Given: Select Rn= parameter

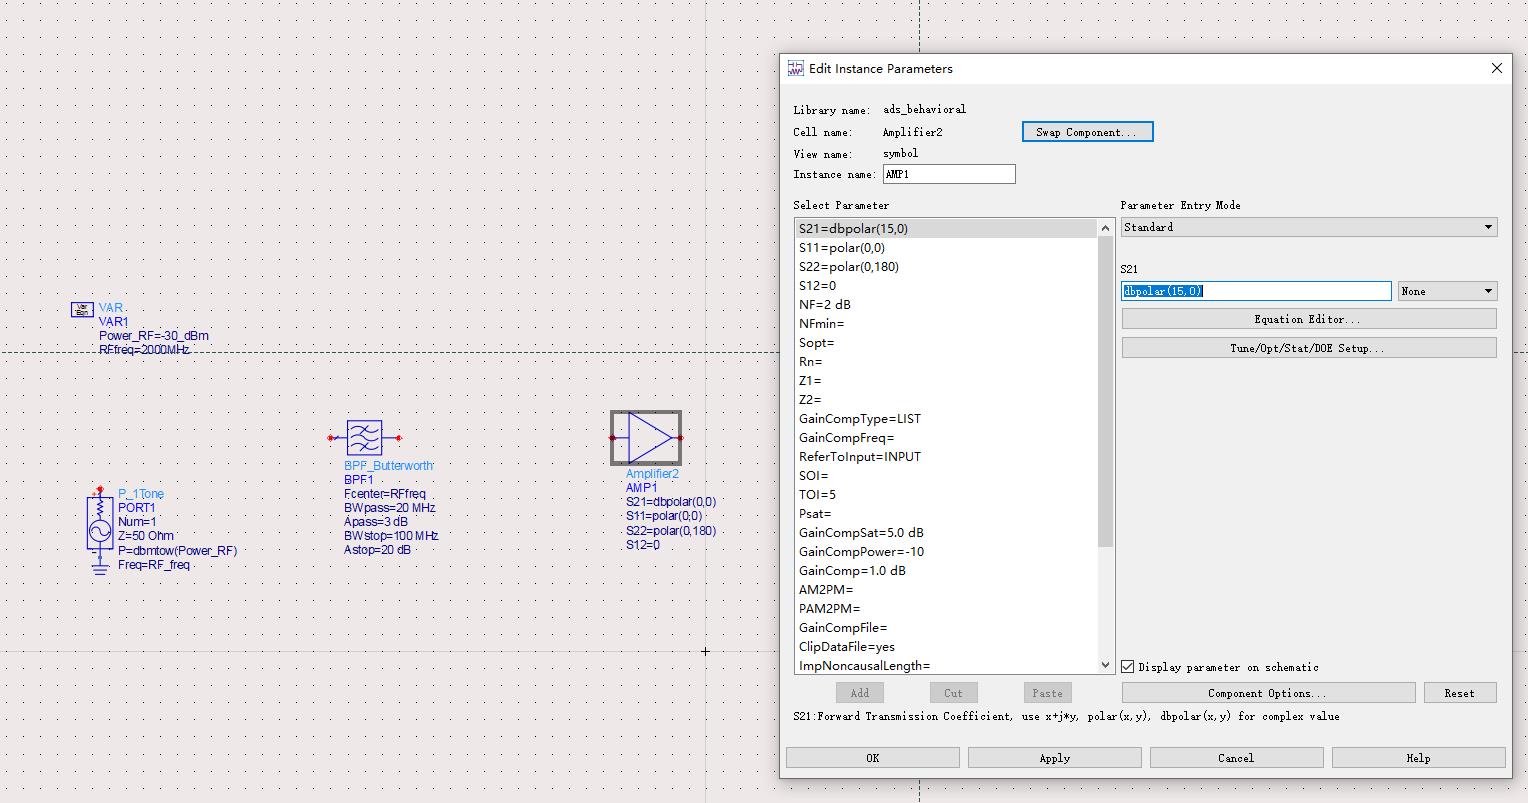Looking at the screenshot, I should pos(946,362).
